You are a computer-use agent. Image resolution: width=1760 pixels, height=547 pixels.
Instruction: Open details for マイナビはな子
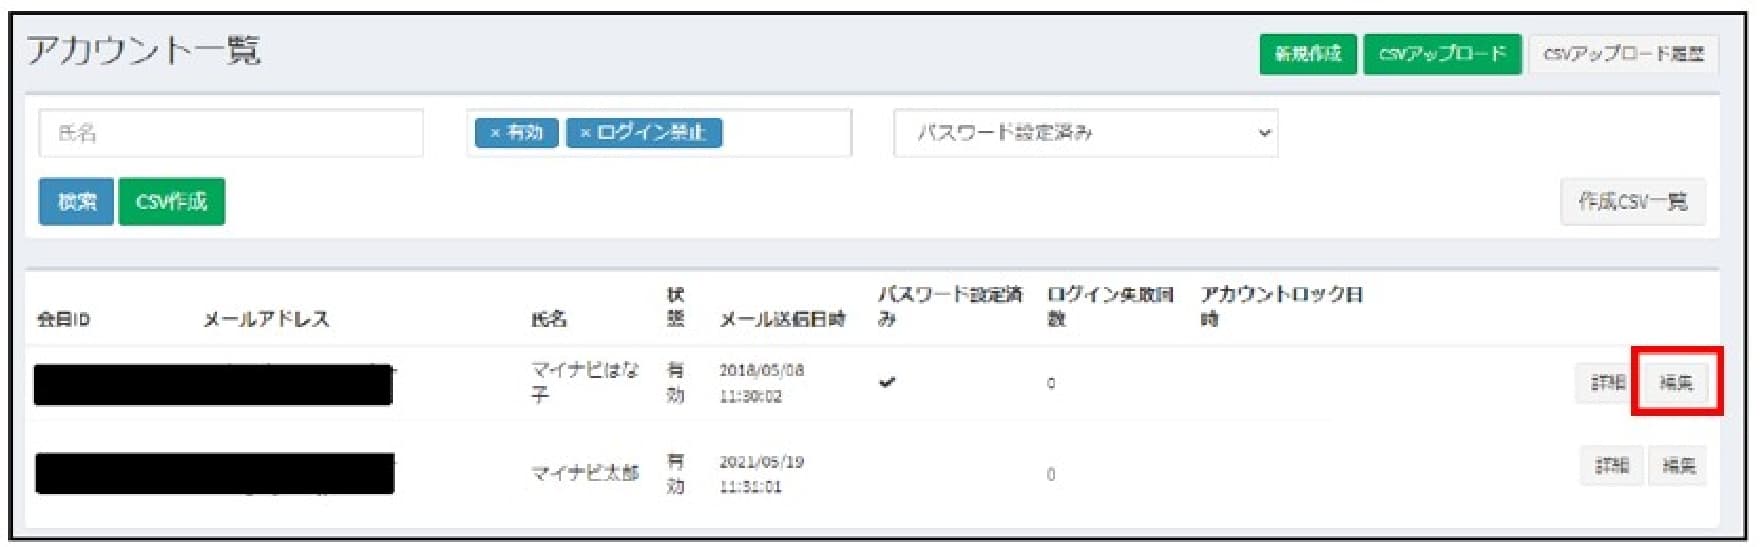click(1607, 382)
